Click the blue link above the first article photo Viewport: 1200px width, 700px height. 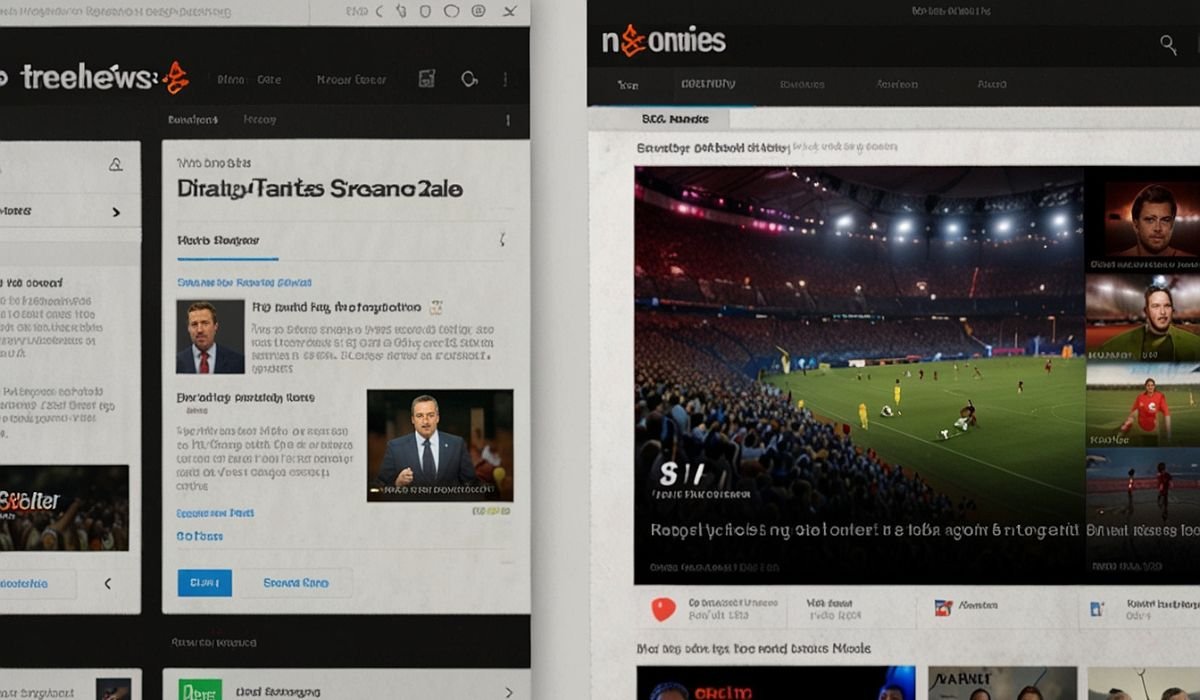[x=244, y=283]
